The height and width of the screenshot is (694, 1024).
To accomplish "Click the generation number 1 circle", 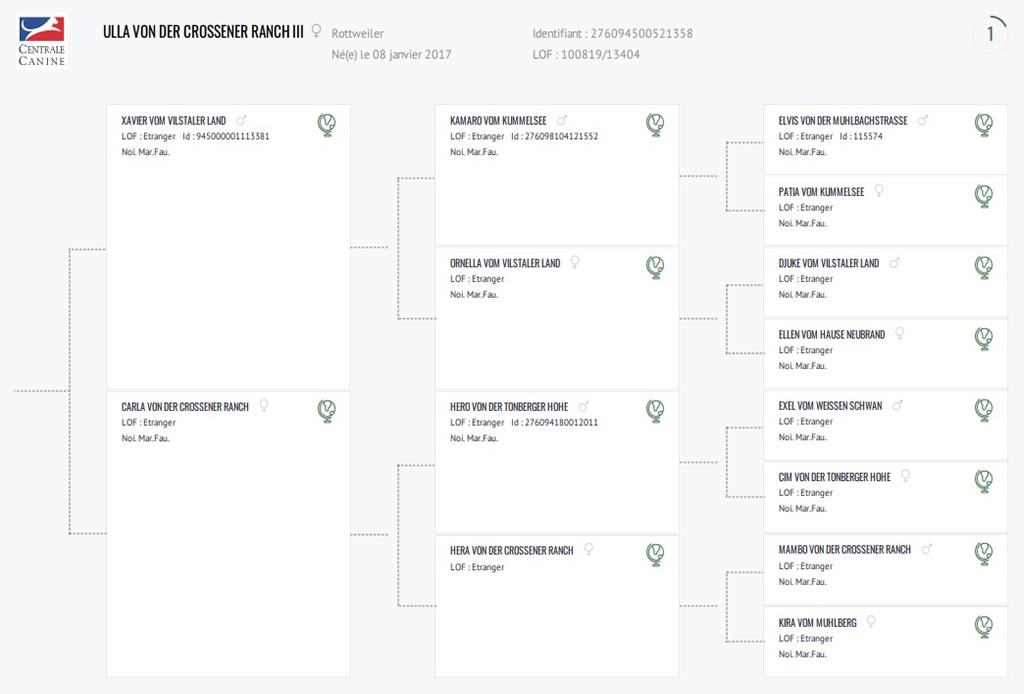I will [990, 34].
